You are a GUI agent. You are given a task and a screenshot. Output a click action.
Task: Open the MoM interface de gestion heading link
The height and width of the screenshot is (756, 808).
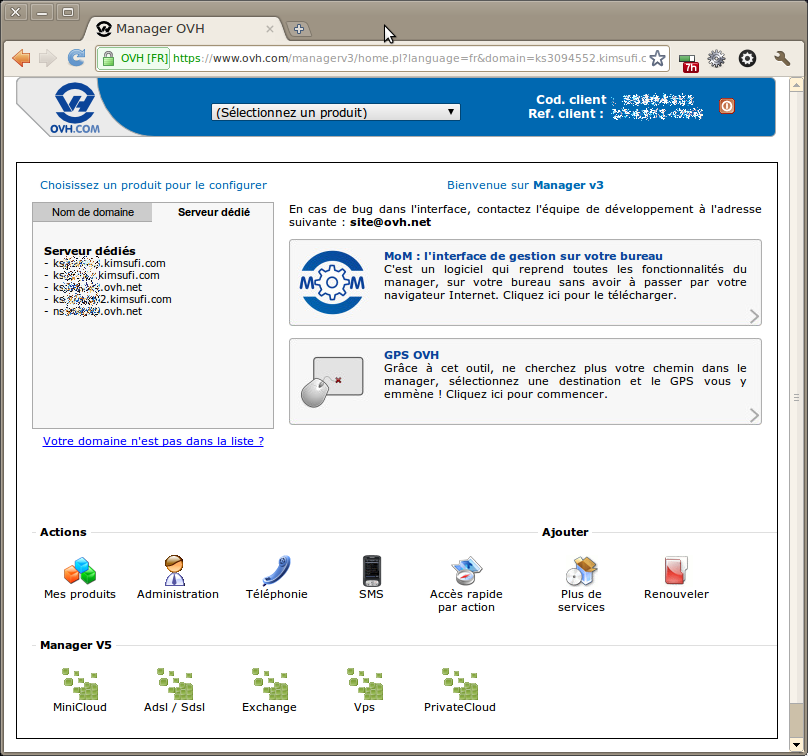click(523, 256)
